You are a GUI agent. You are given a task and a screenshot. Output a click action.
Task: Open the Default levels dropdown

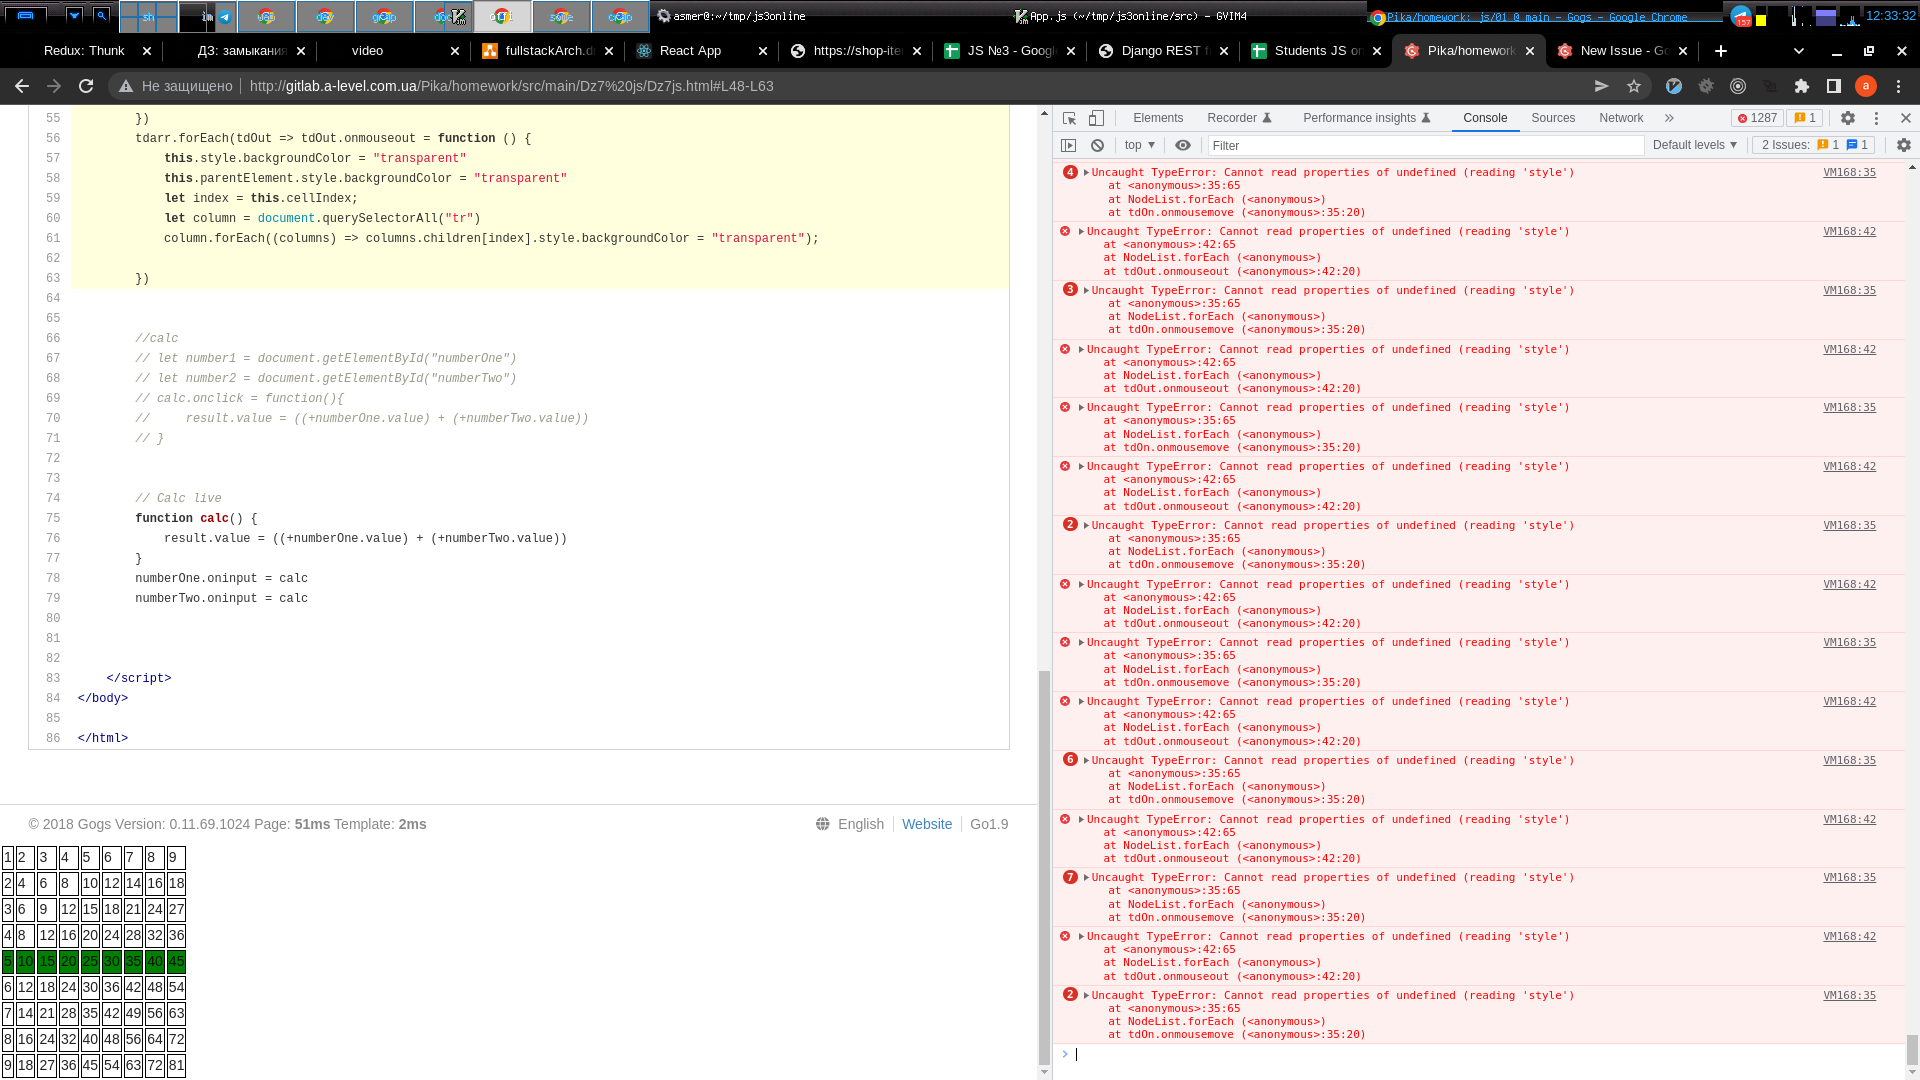pos(1695,145)
